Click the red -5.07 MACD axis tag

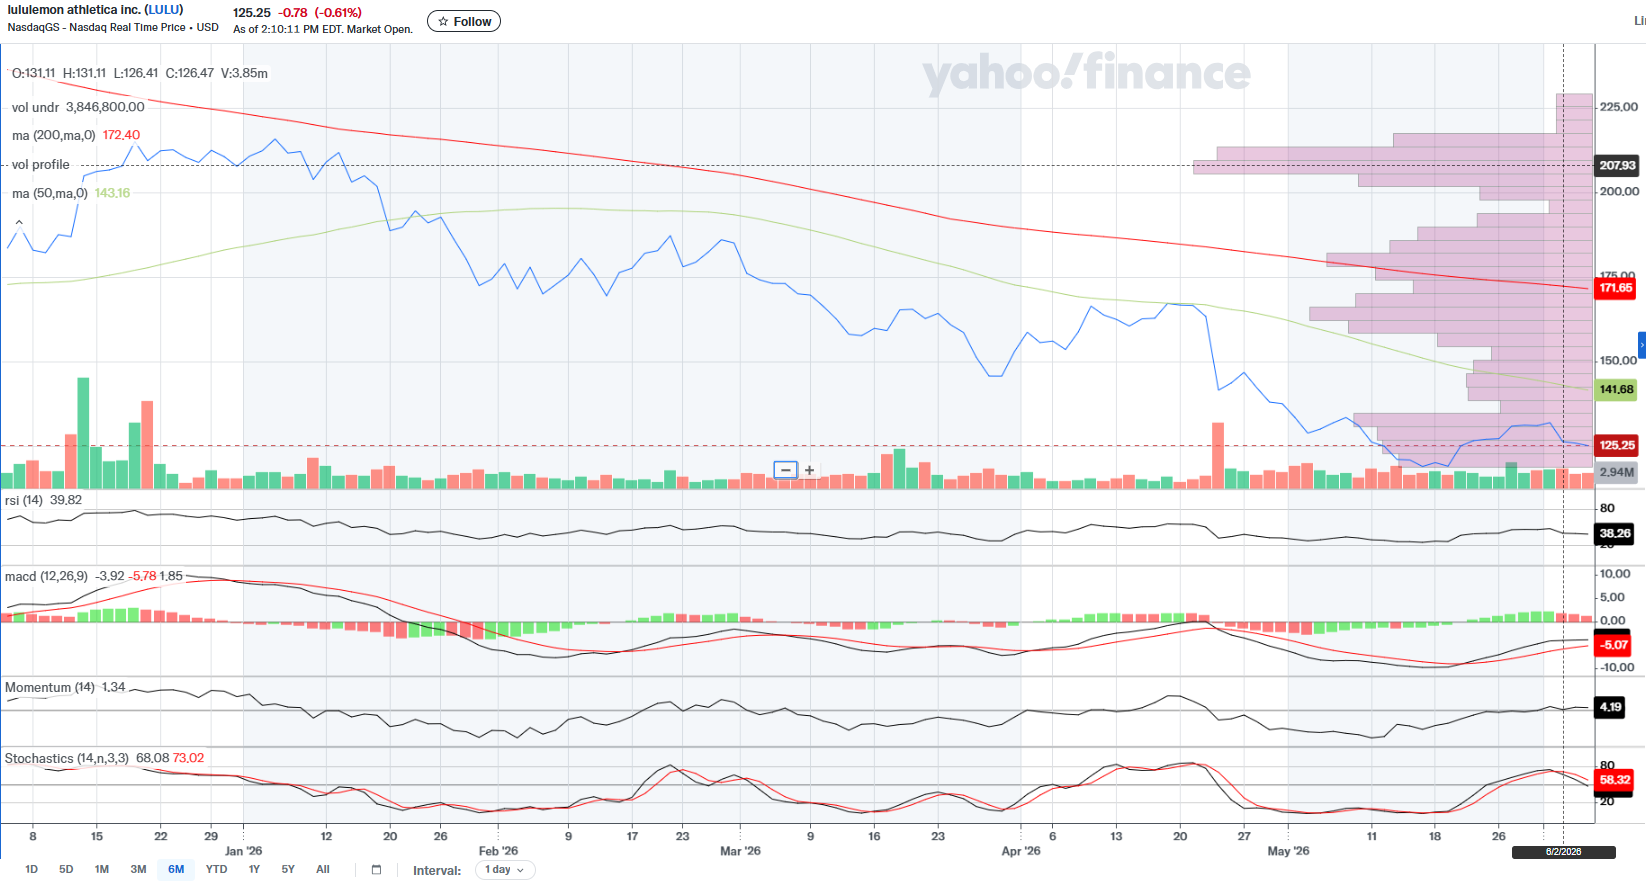(1613, 645)
